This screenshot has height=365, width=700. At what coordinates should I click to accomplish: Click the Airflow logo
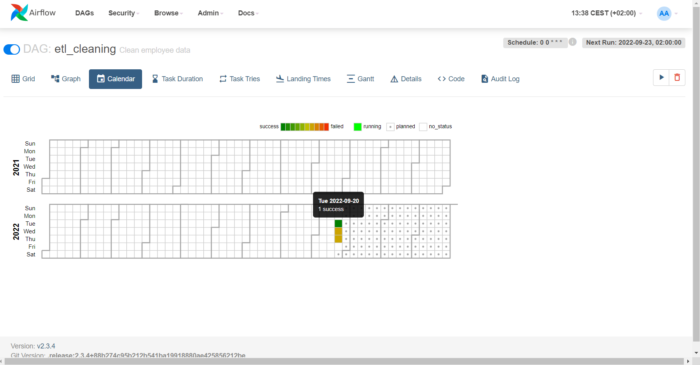coord(33,12)
